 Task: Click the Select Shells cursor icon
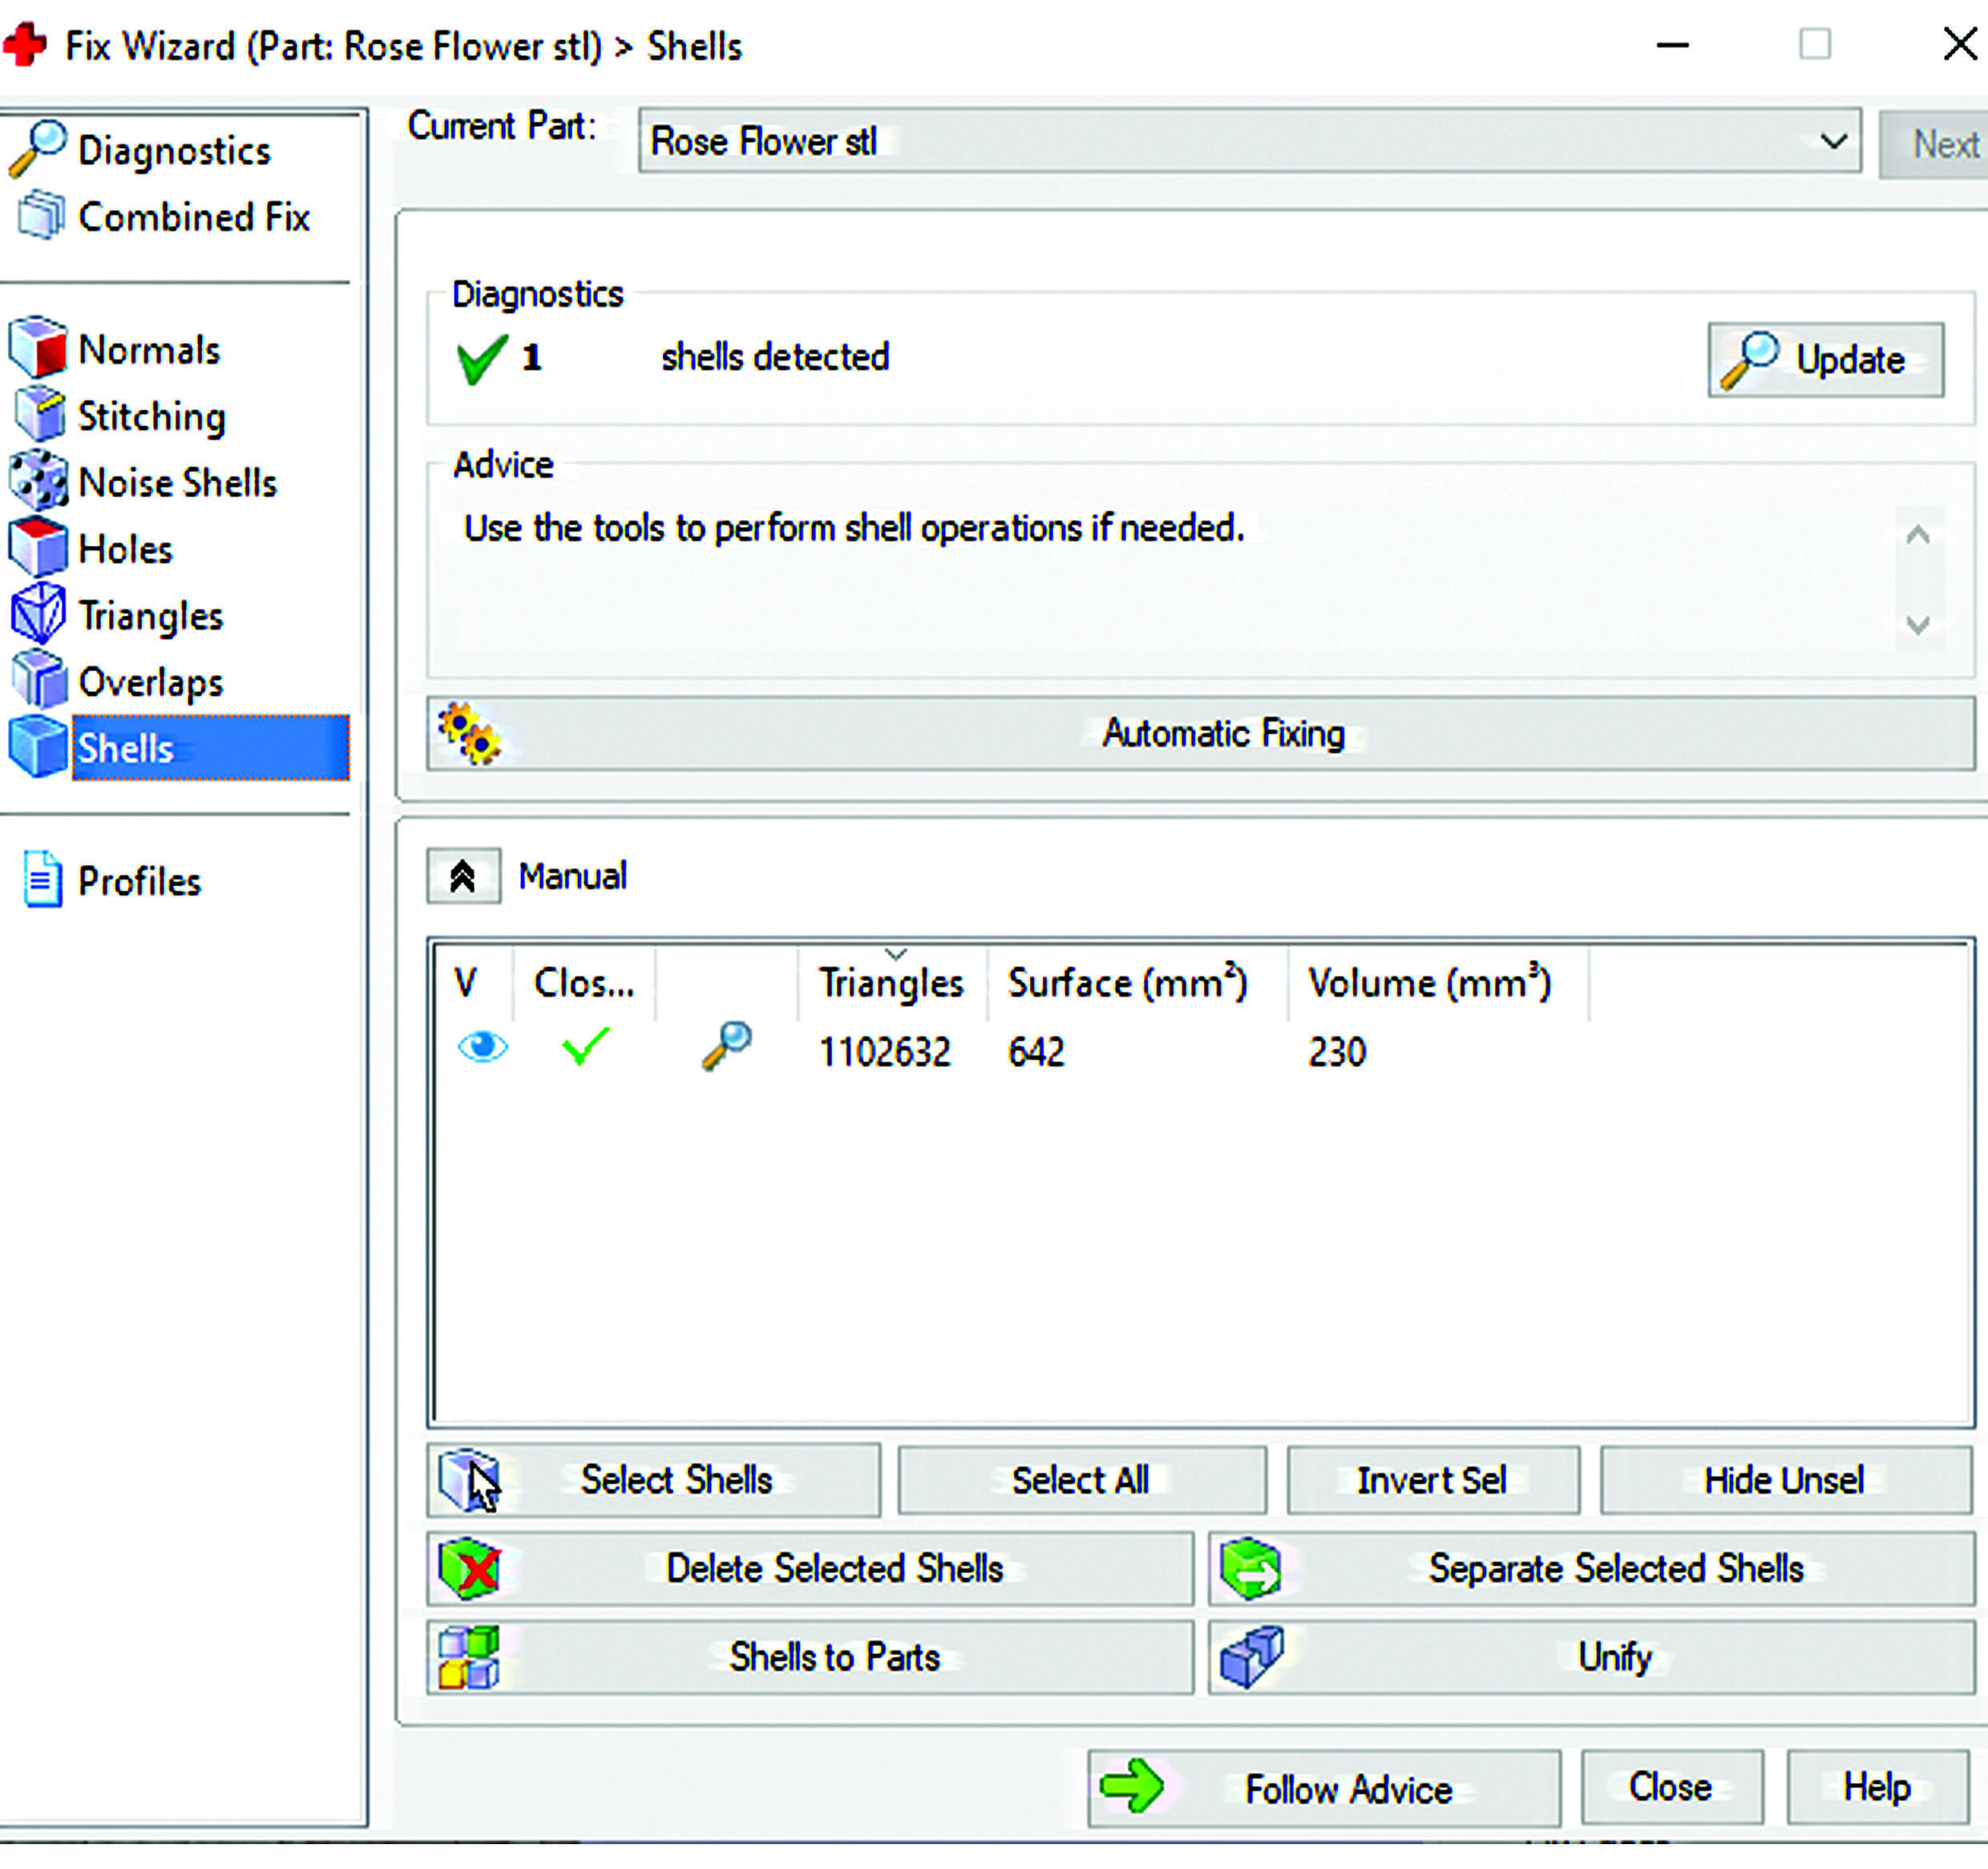(469, 1479)
